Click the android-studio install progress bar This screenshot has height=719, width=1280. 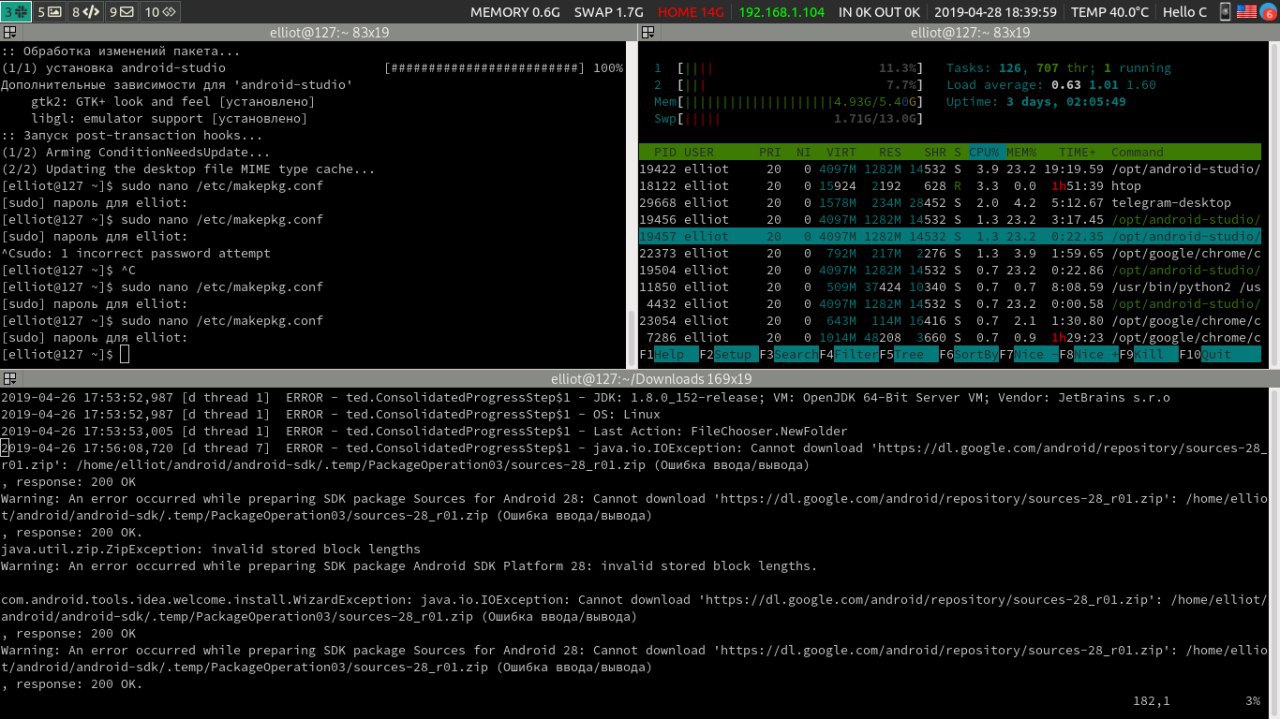click(x=484, y=68)
